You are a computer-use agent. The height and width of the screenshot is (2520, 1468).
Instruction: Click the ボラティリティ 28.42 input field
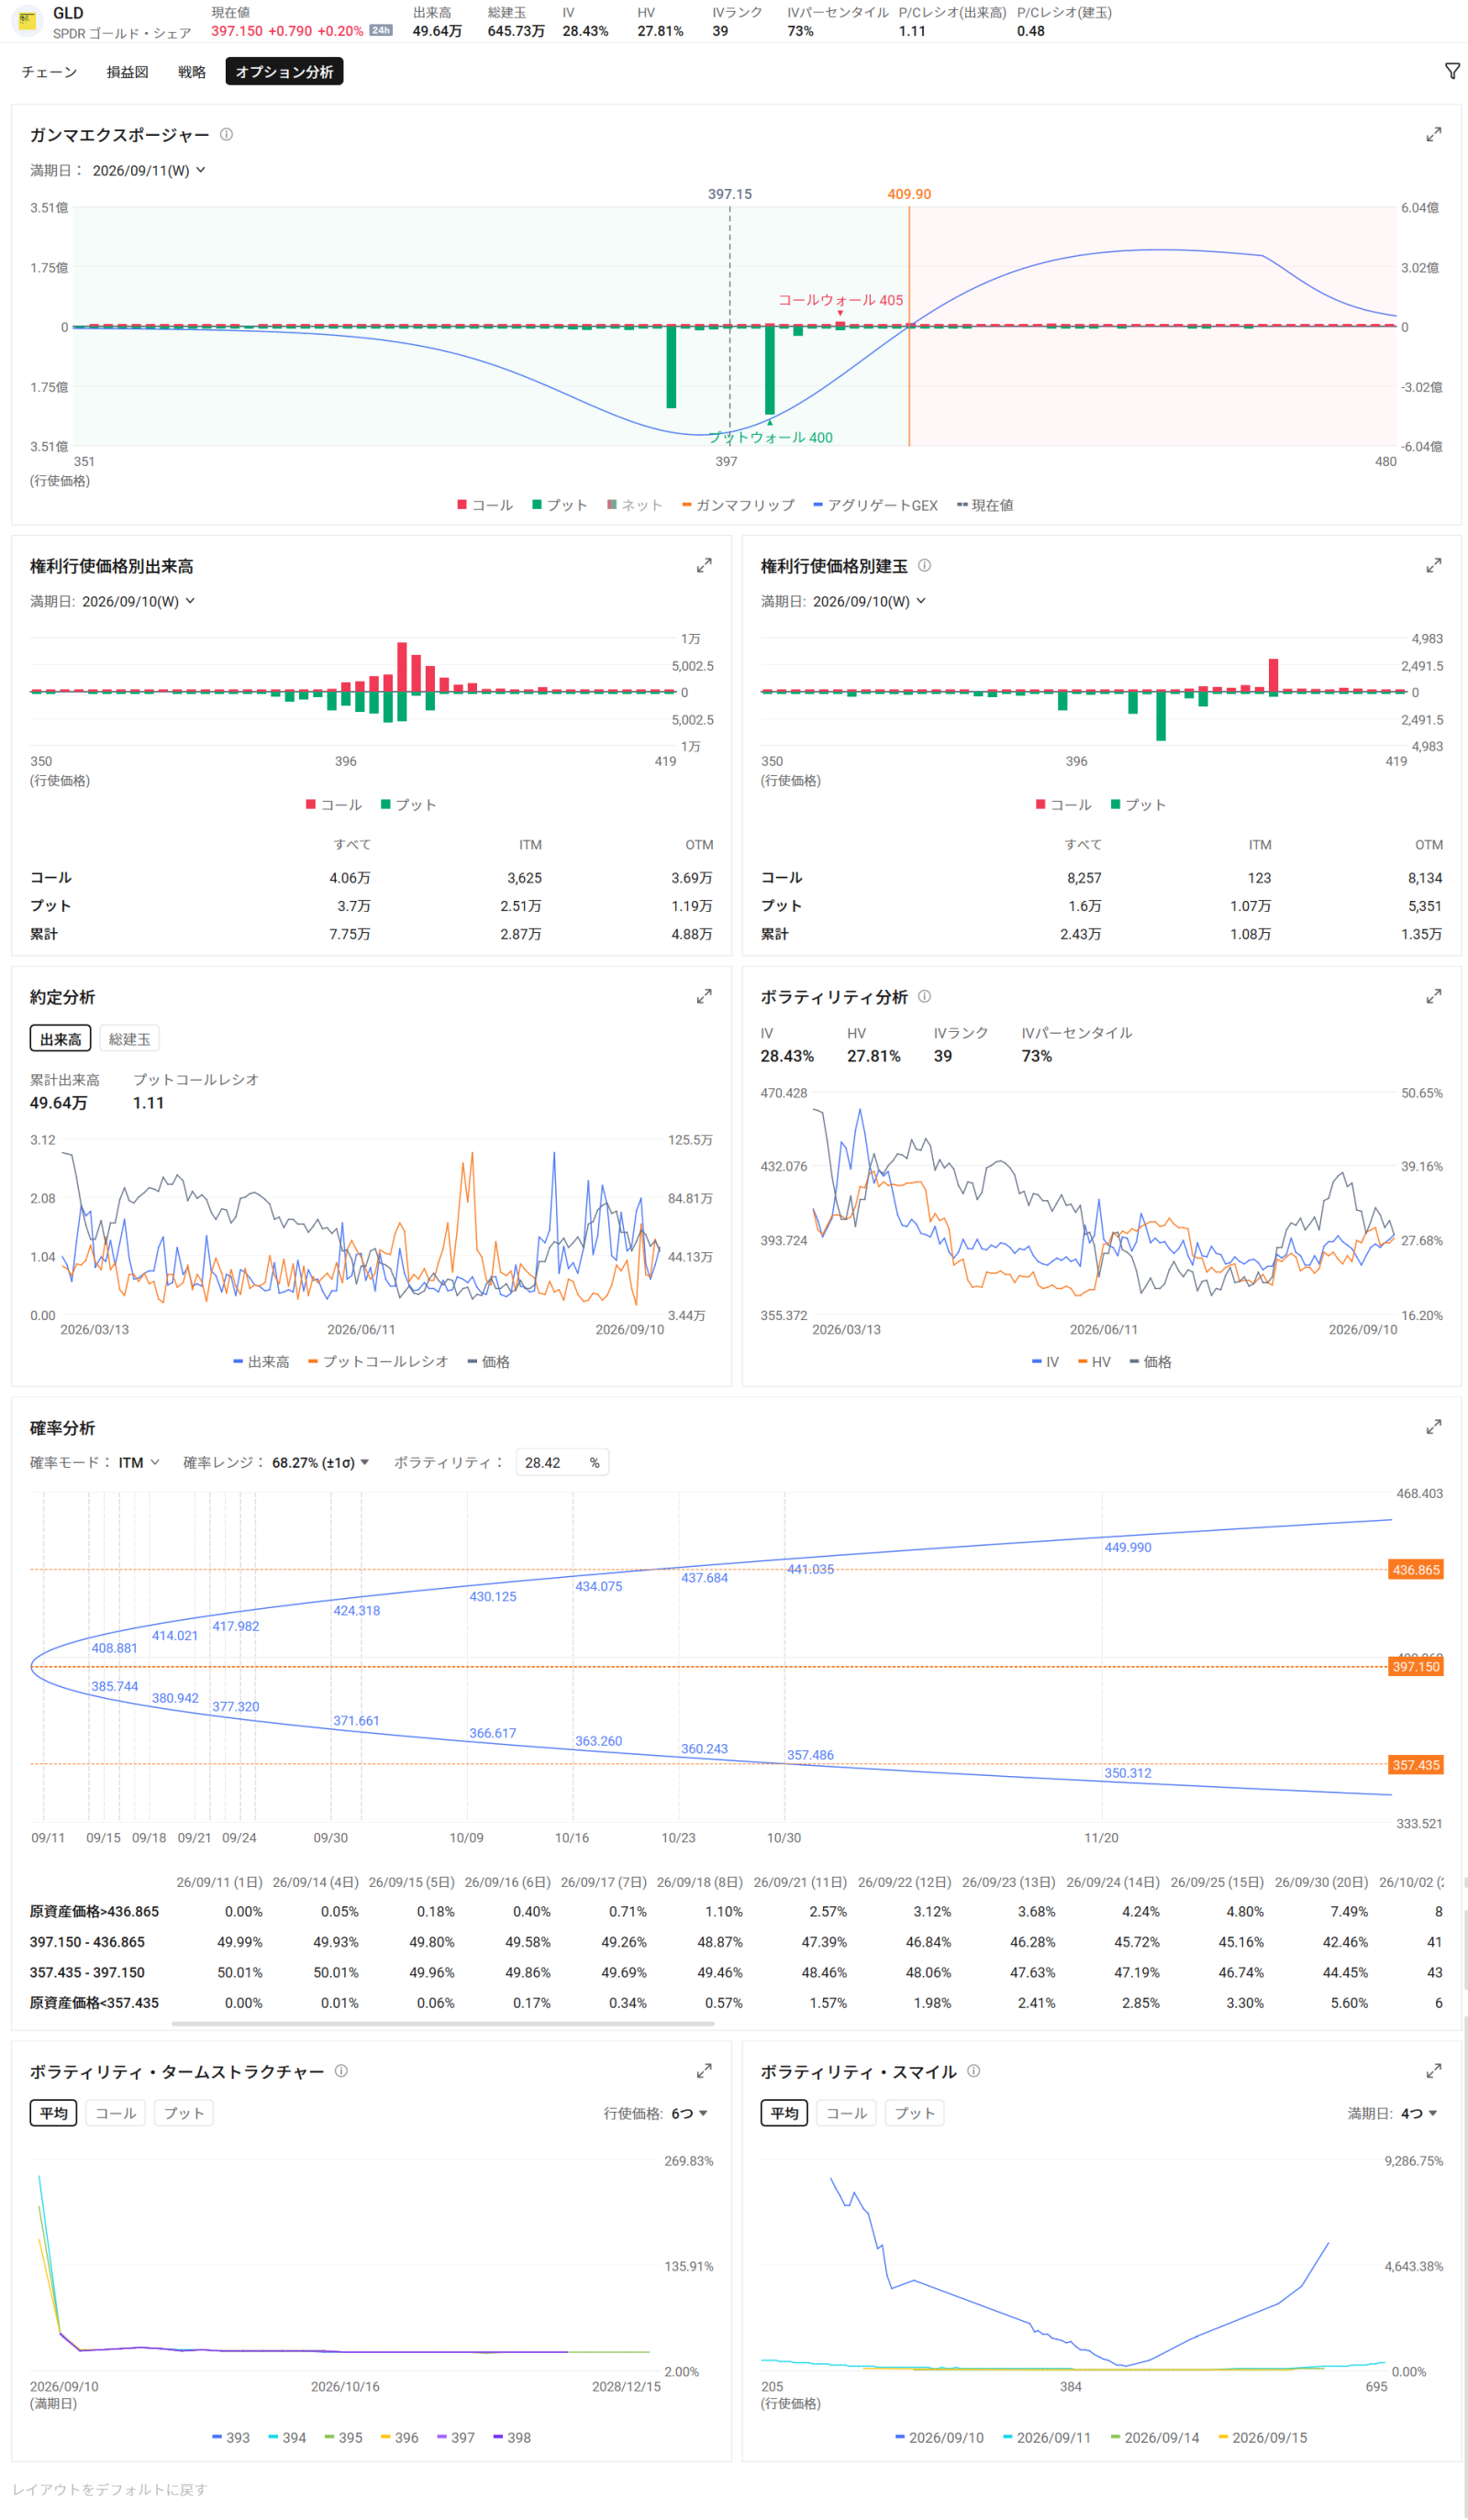tap(561, 1462)
